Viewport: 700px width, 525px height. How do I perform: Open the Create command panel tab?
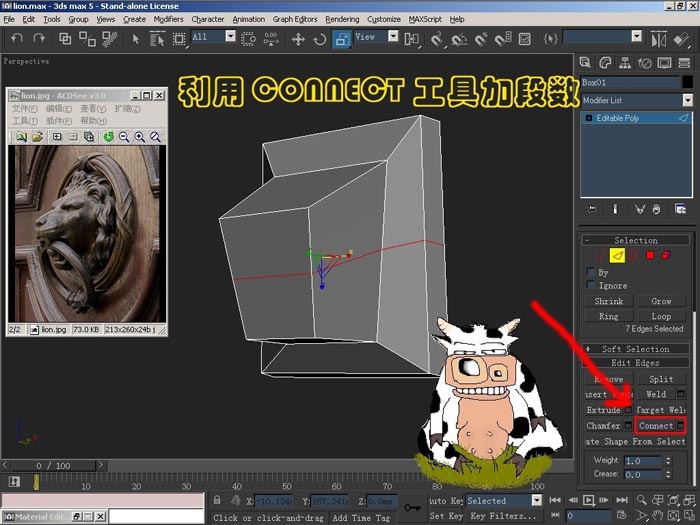pyautogui.click(x=585, y=63)
